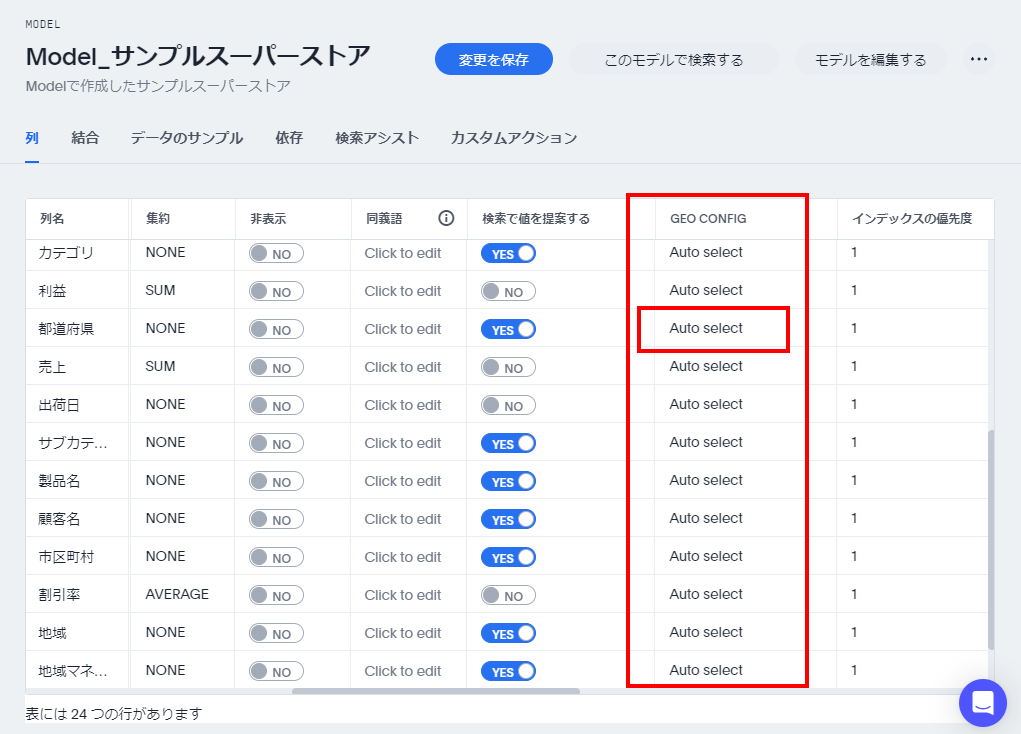Click the synonyms column info icon
The image size is (1021, 734).
(446, 218)
